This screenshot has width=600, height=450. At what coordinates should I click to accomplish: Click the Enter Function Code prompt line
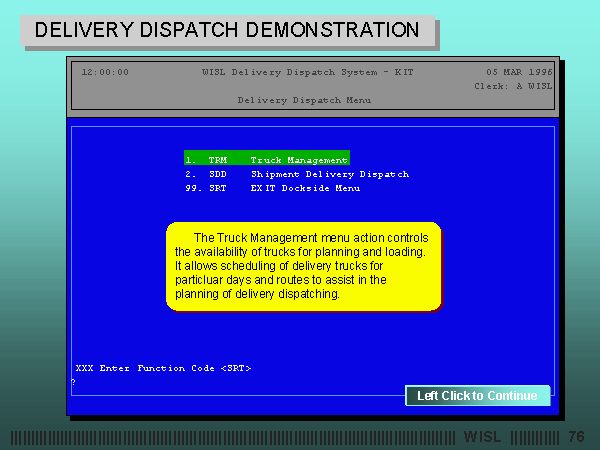click(x=163, y=368)
